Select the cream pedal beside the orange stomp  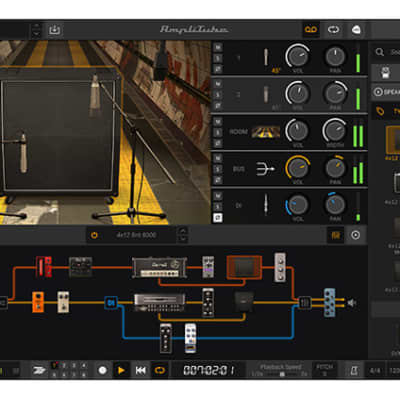coord(63,302)
